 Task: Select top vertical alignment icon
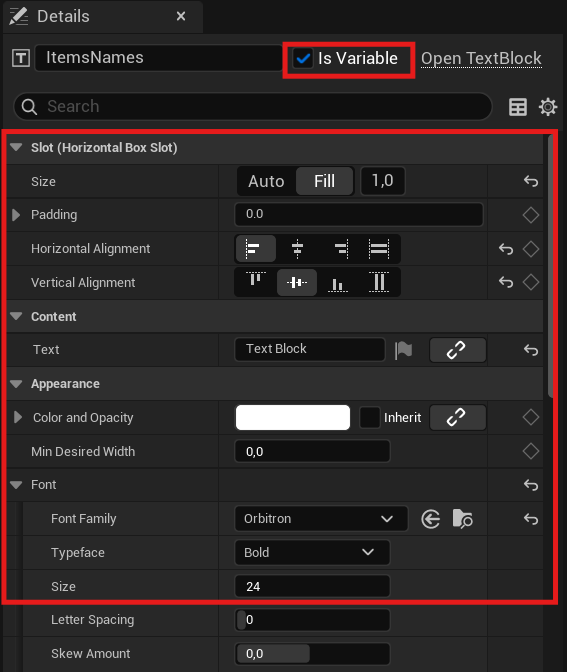255,282
